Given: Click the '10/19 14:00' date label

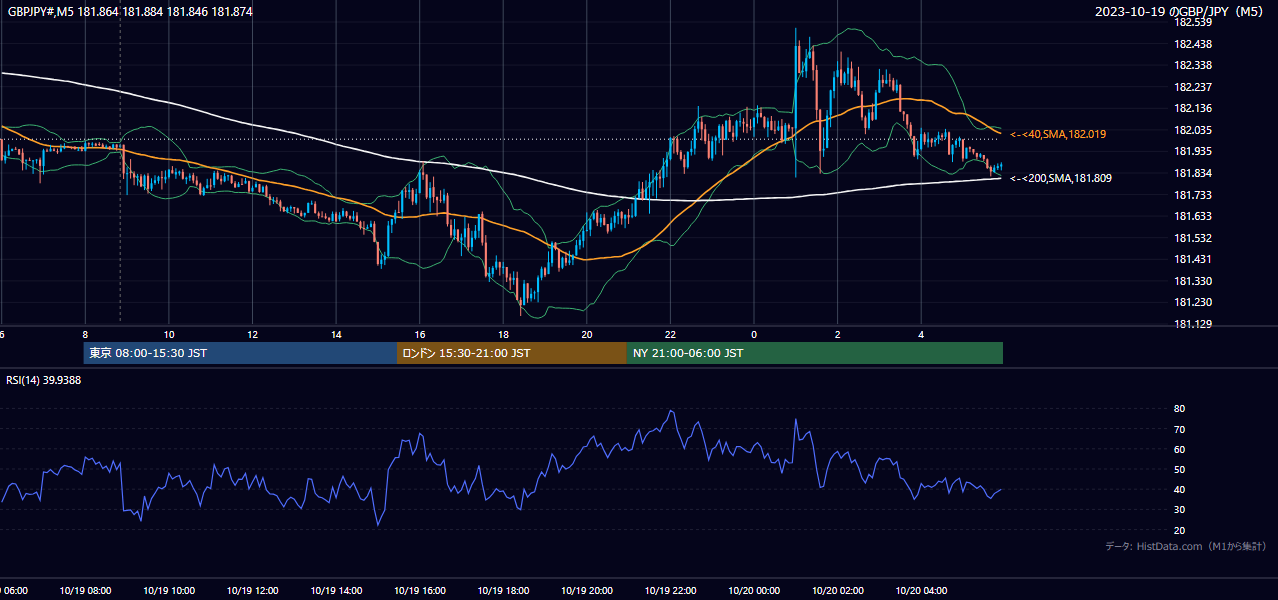Looking at the screenshot, I should coord(336,591).
